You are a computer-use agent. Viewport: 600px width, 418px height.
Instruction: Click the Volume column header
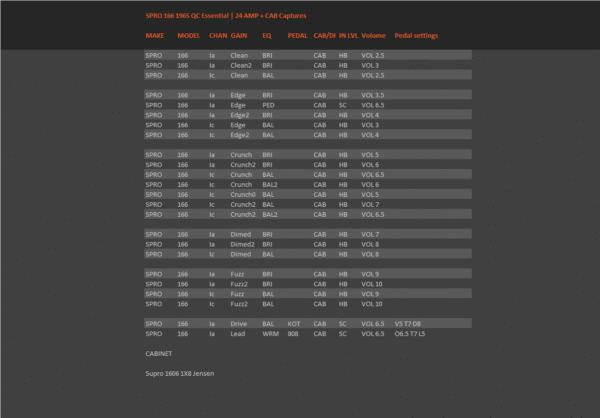(x=373, y=36)
